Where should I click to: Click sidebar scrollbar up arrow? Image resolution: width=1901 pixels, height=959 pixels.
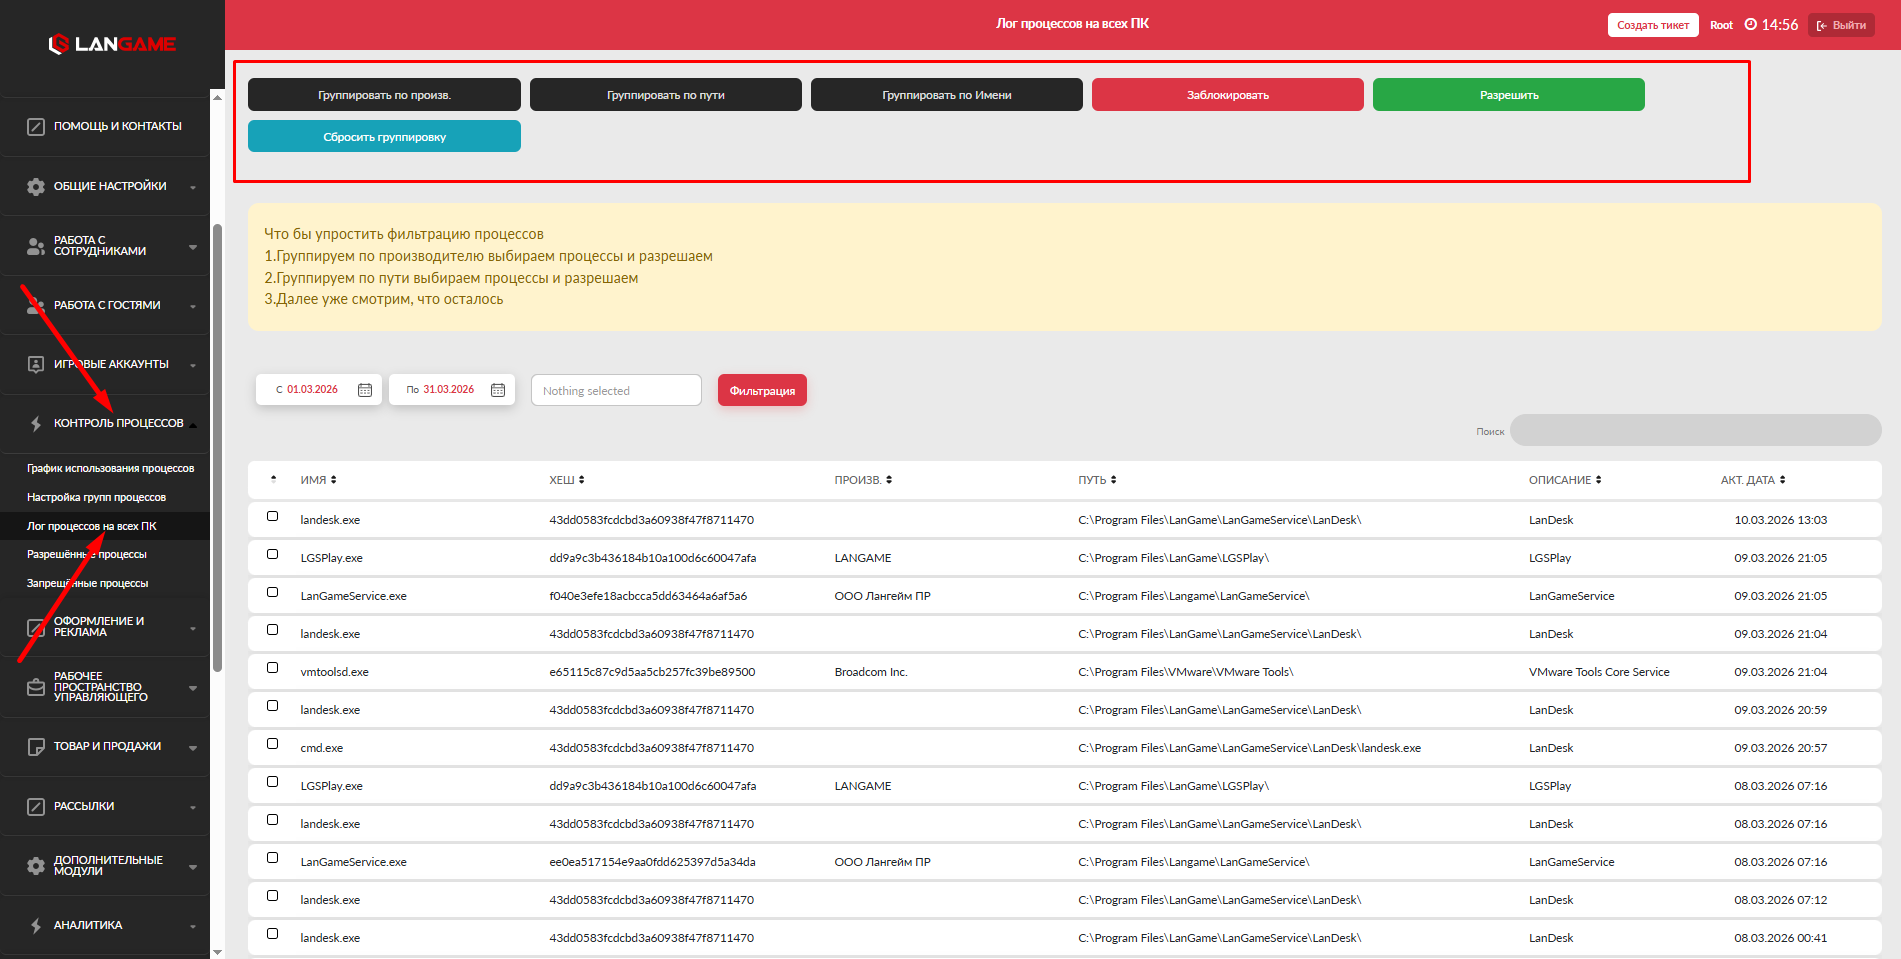pos(217,96)
